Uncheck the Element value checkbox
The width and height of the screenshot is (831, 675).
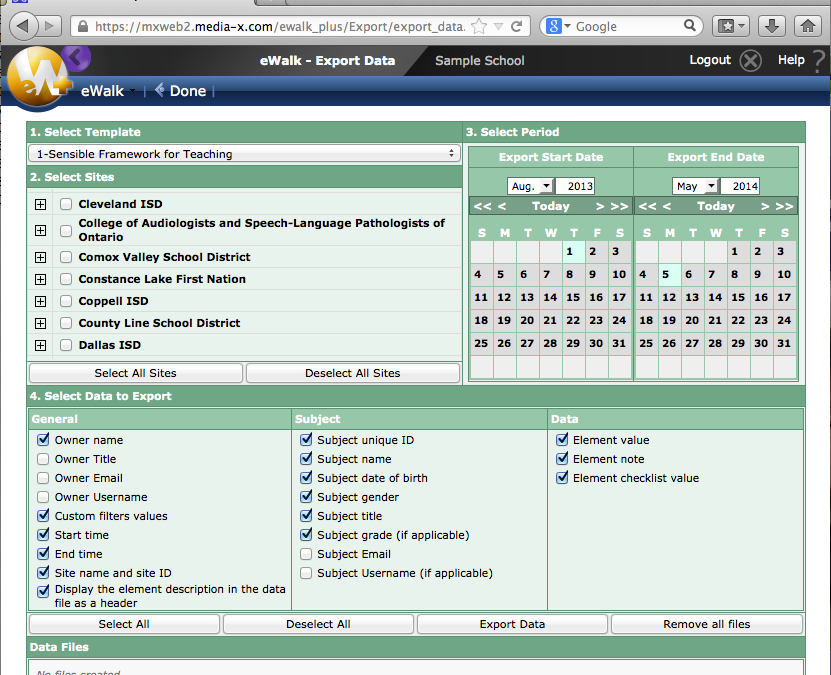pyautogui.click(x=562, y=440)
